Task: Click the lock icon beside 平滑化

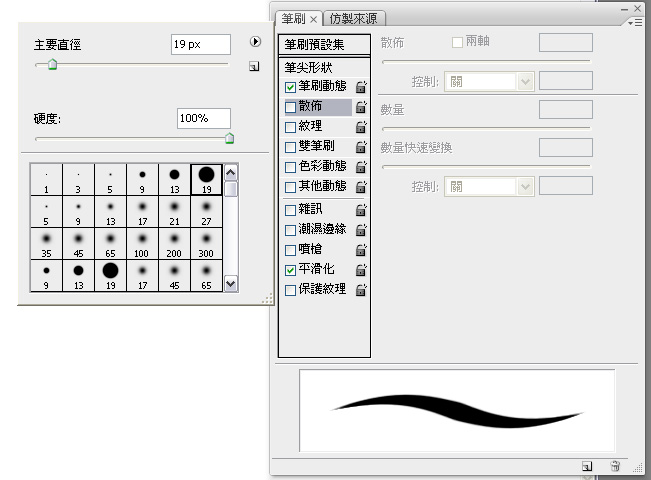Action: (361, 269)
